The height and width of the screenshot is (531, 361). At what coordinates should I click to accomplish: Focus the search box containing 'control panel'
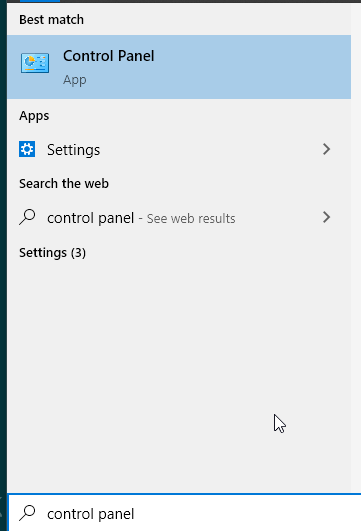[185, 513]
